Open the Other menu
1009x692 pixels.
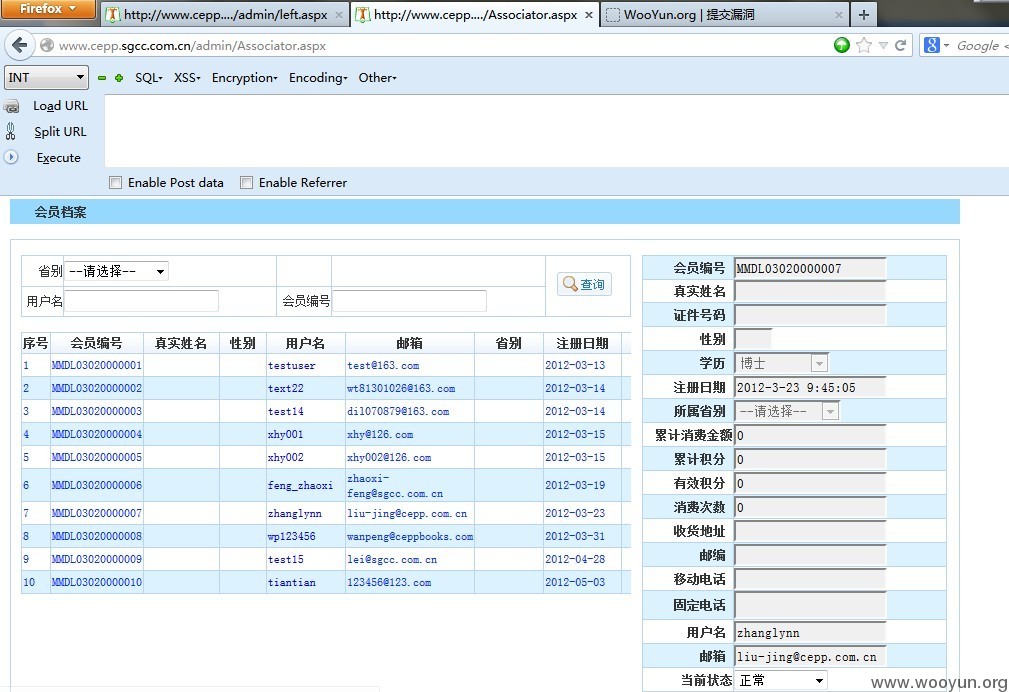377,78
